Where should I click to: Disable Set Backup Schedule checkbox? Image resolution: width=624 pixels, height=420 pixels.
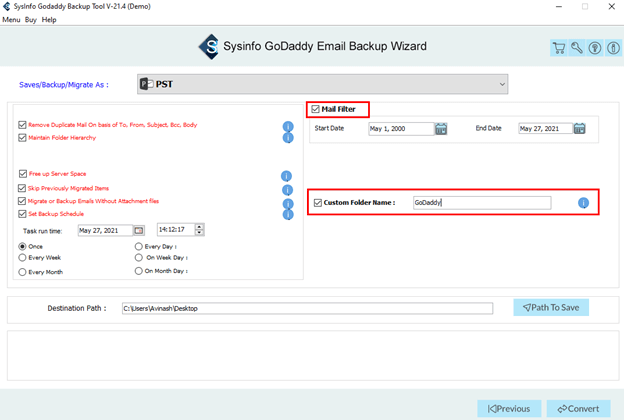[22, 214]
